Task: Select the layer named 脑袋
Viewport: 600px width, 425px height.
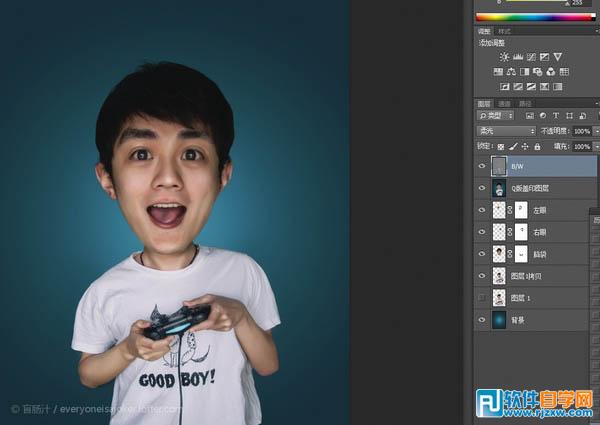Action: click(540, 254)
